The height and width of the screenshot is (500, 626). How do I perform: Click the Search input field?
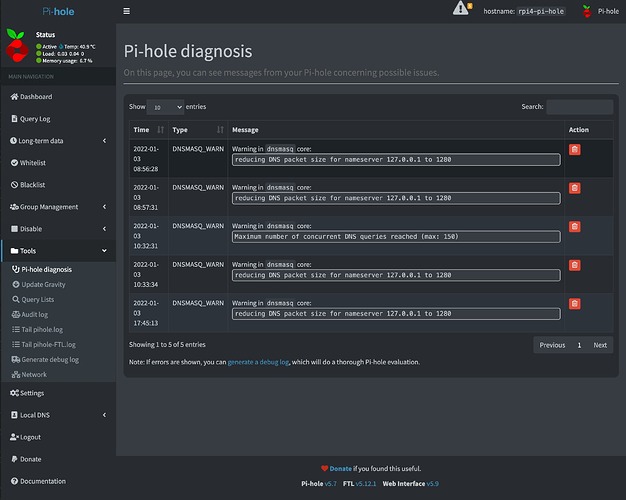[579, 107]
